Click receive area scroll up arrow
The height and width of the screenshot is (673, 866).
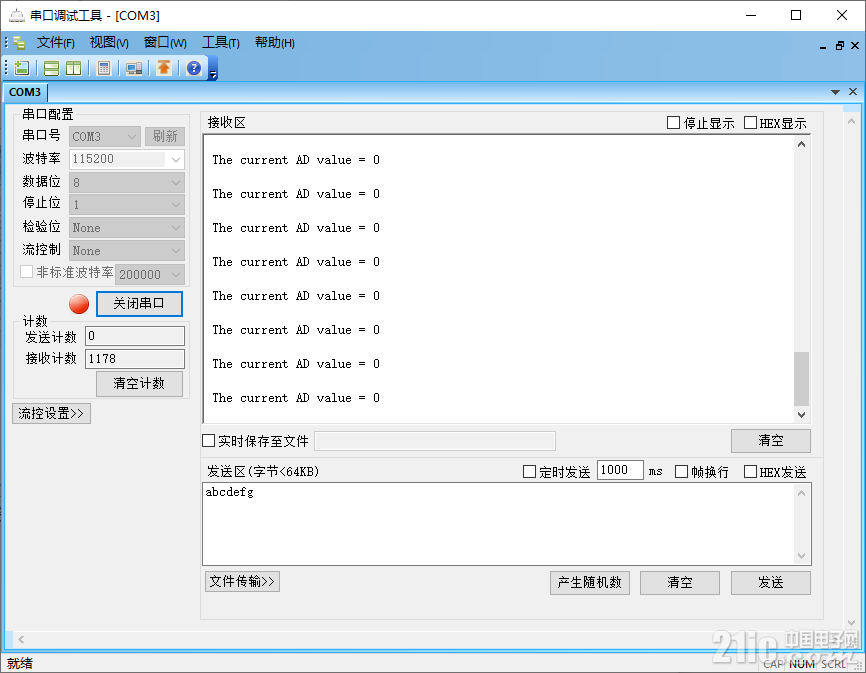tap(801, 144)
